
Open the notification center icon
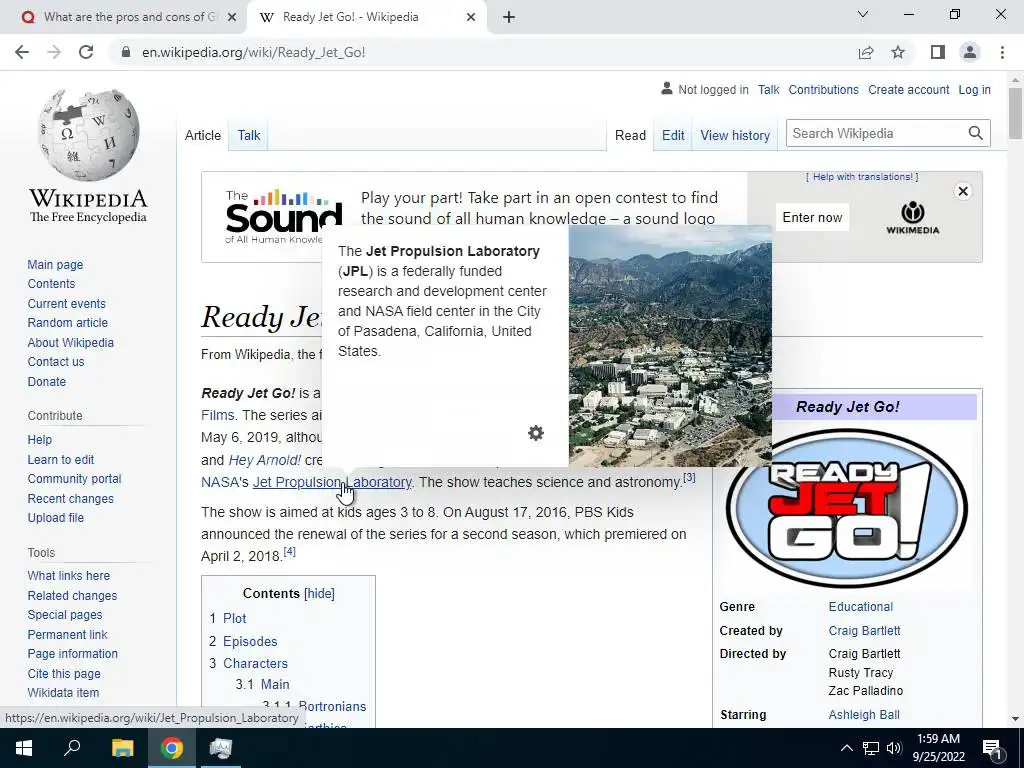(x=992, y=749)
